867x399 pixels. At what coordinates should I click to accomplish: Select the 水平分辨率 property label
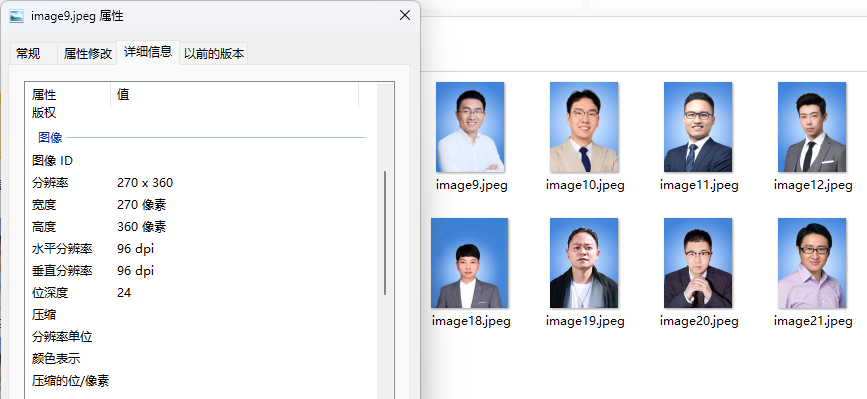(62, 249)
